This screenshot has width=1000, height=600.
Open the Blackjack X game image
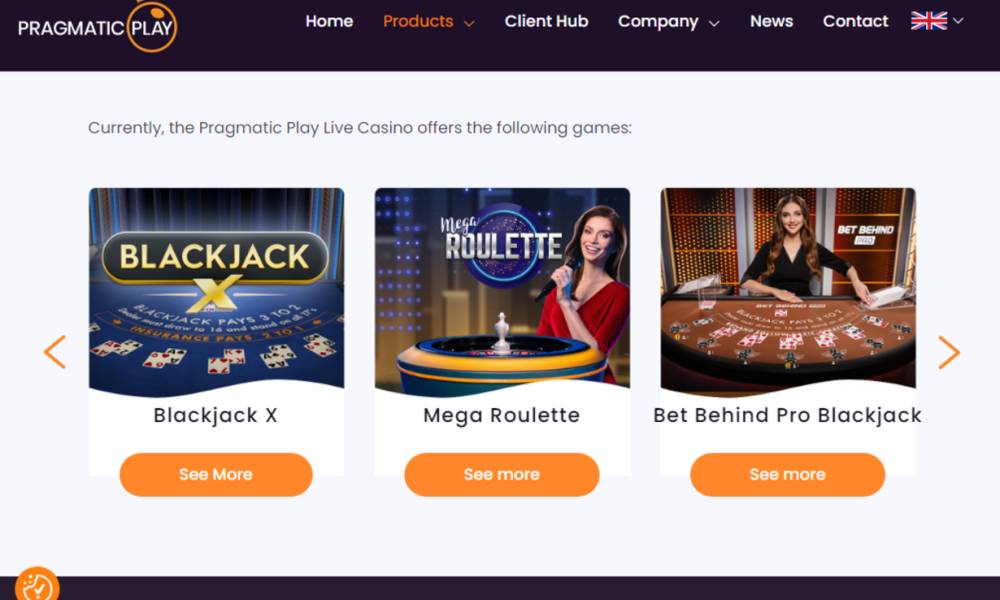coord(216,290)
